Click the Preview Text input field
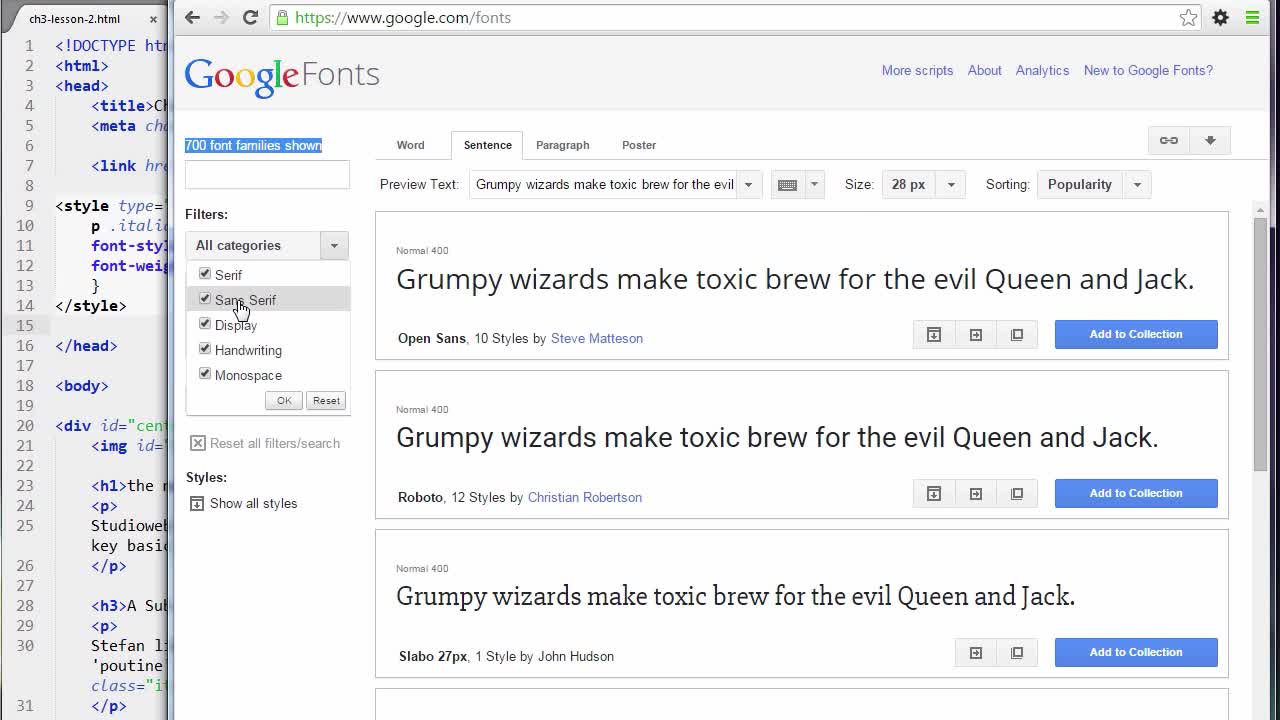The width and height of the screenshot is (1280, 720). click(x=604, y=185)
